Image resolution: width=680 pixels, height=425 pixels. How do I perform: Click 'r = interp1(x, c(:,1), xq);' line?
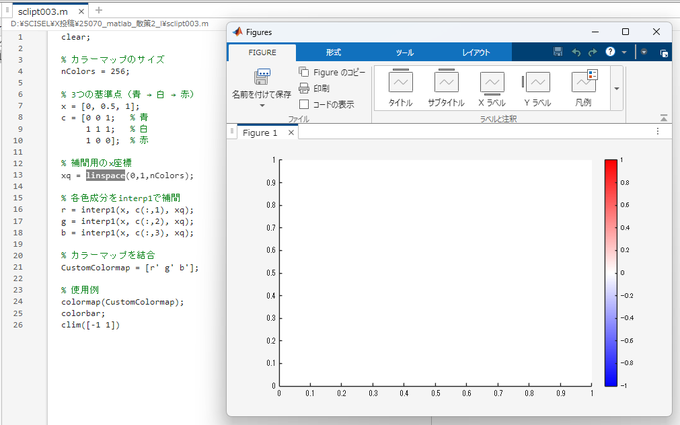pos(127,210)
